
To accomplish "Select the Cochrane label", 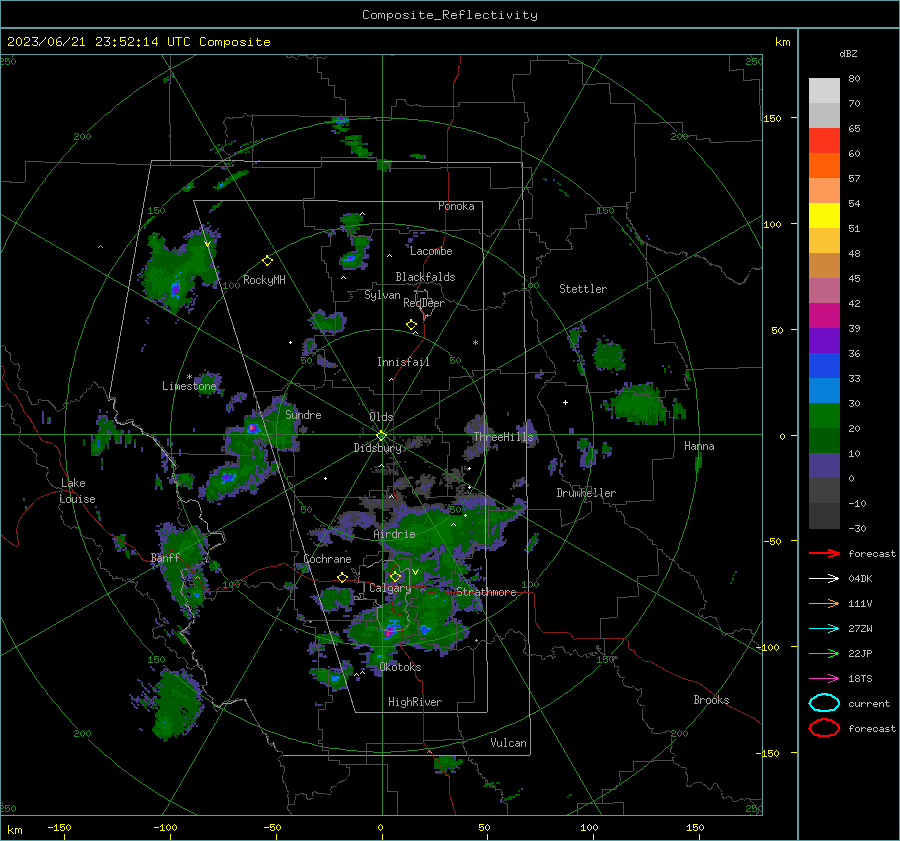I will coord(327,559).
